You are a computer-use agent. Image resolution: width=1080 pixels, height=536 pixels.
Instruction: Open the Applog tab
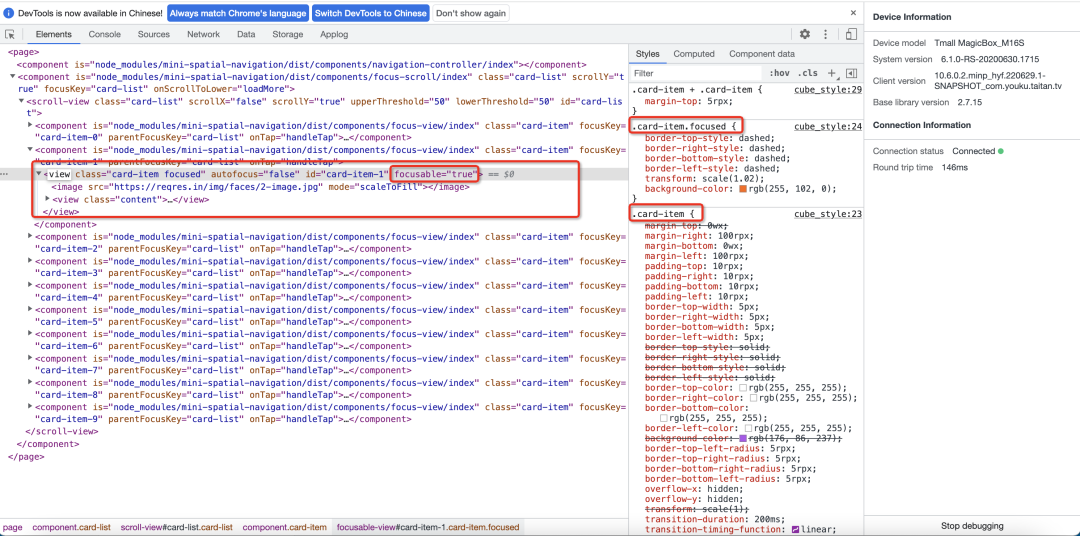(334, 34)
